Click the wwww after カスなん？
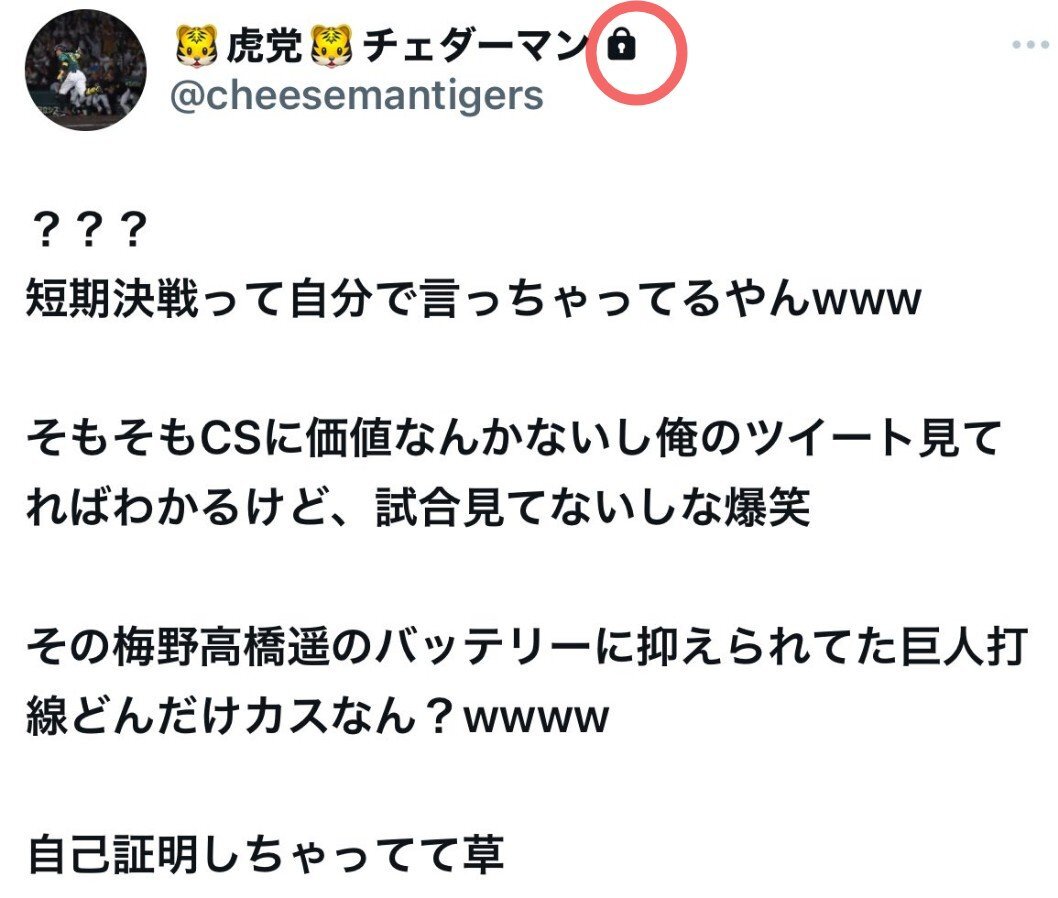The width and height of the screenshot is (1058, 898). pyautogui.click(x=537, y=718)
